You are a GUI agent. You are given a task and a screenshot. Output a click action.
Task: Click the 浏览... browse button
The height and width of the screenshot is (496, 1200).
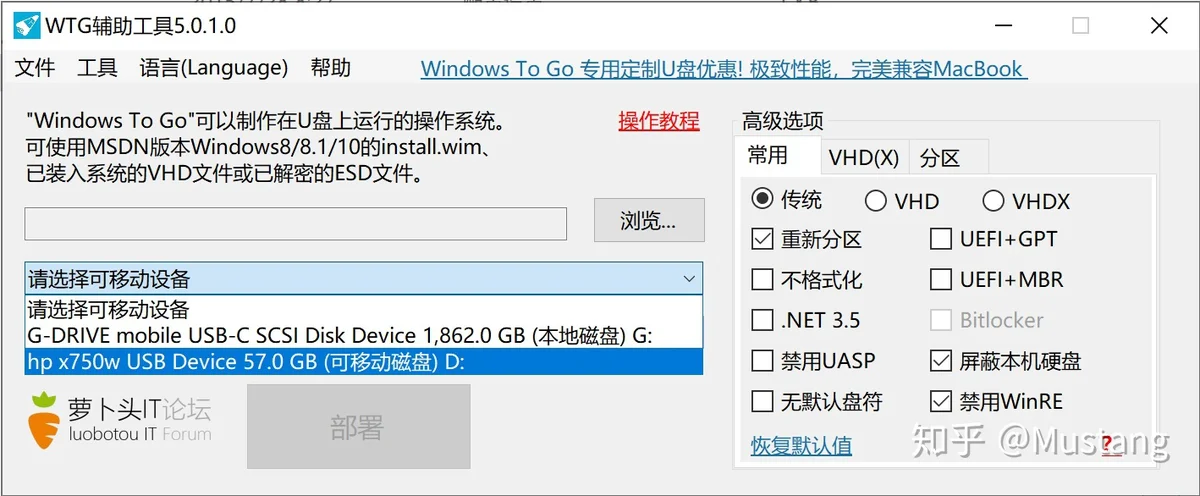(649, 220)
